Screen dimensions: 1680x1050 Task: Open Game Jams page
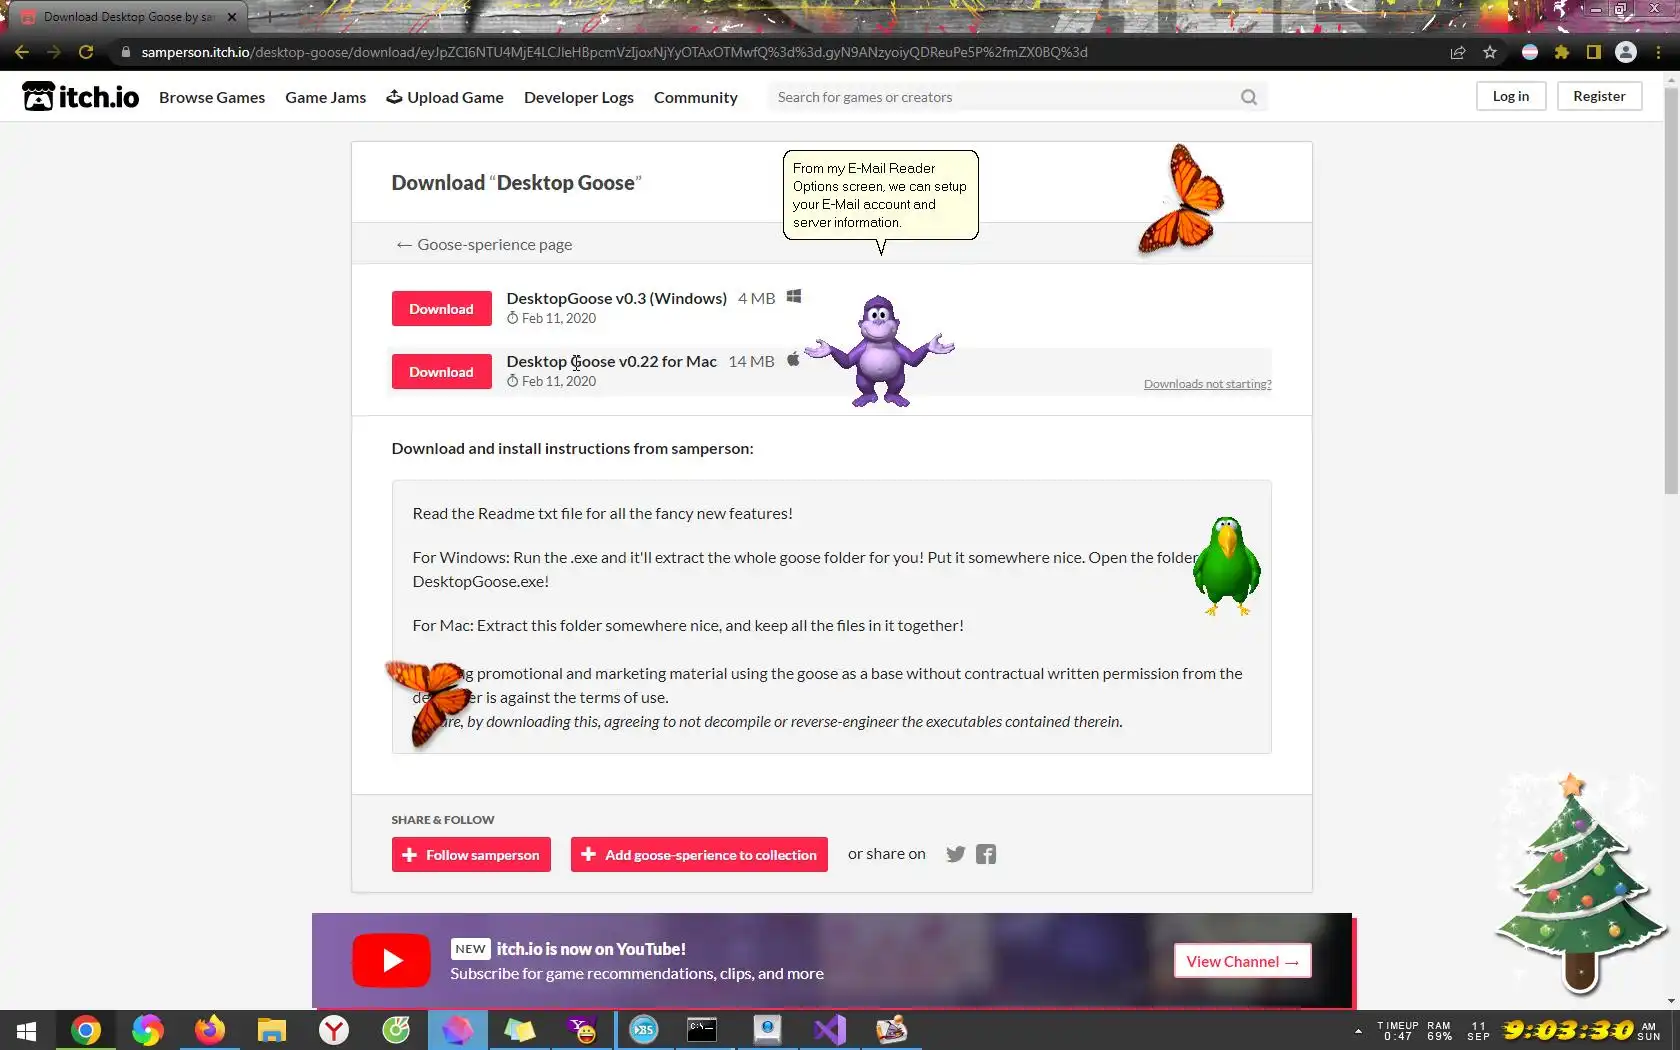[325, 97]
